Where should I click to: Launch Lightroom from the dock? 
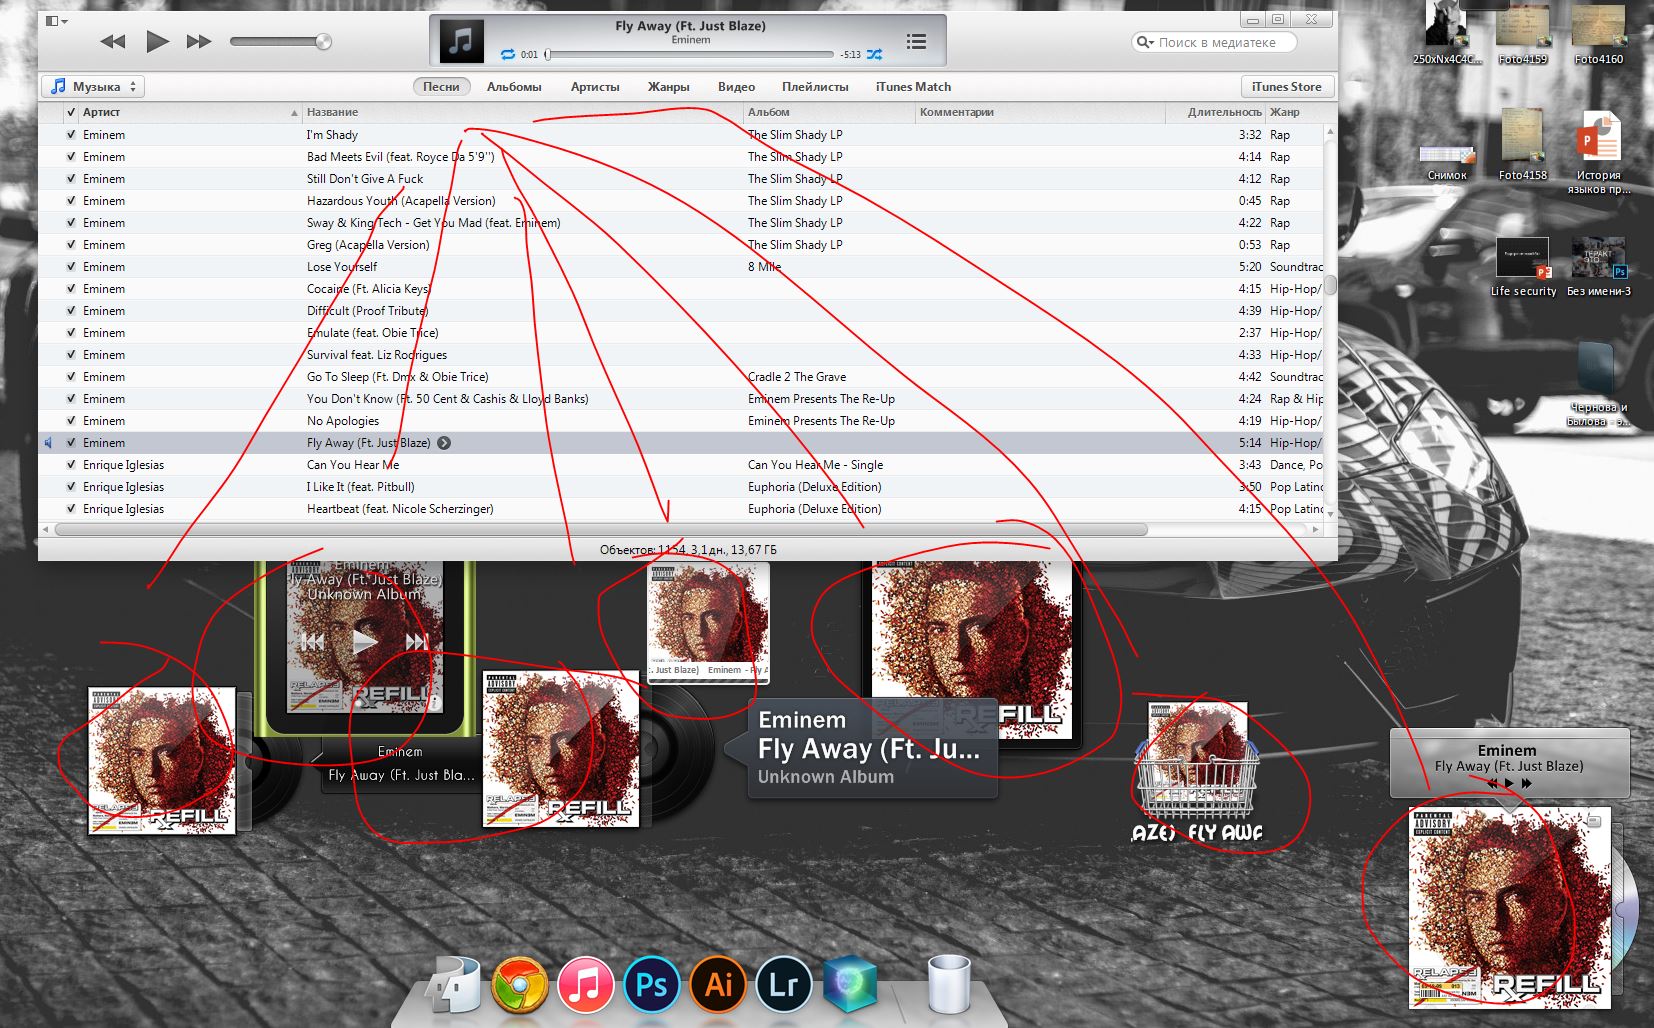[x=783, y=985]
